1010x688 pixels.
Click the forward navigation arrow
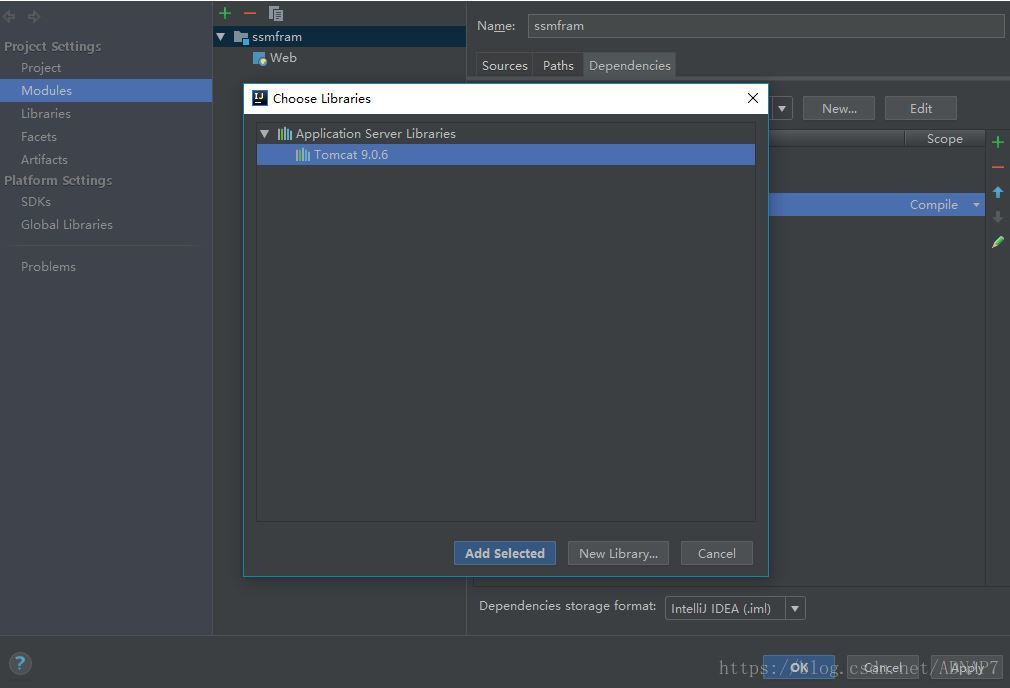(x=34, y=16)
